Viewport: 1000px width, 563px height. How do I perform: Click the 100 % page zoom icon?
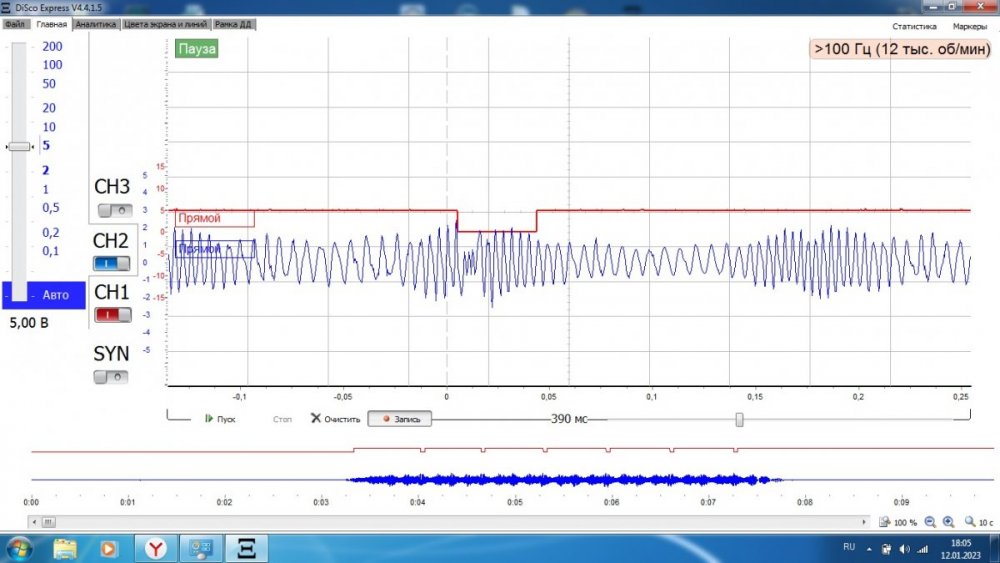[x=885, y=522]
